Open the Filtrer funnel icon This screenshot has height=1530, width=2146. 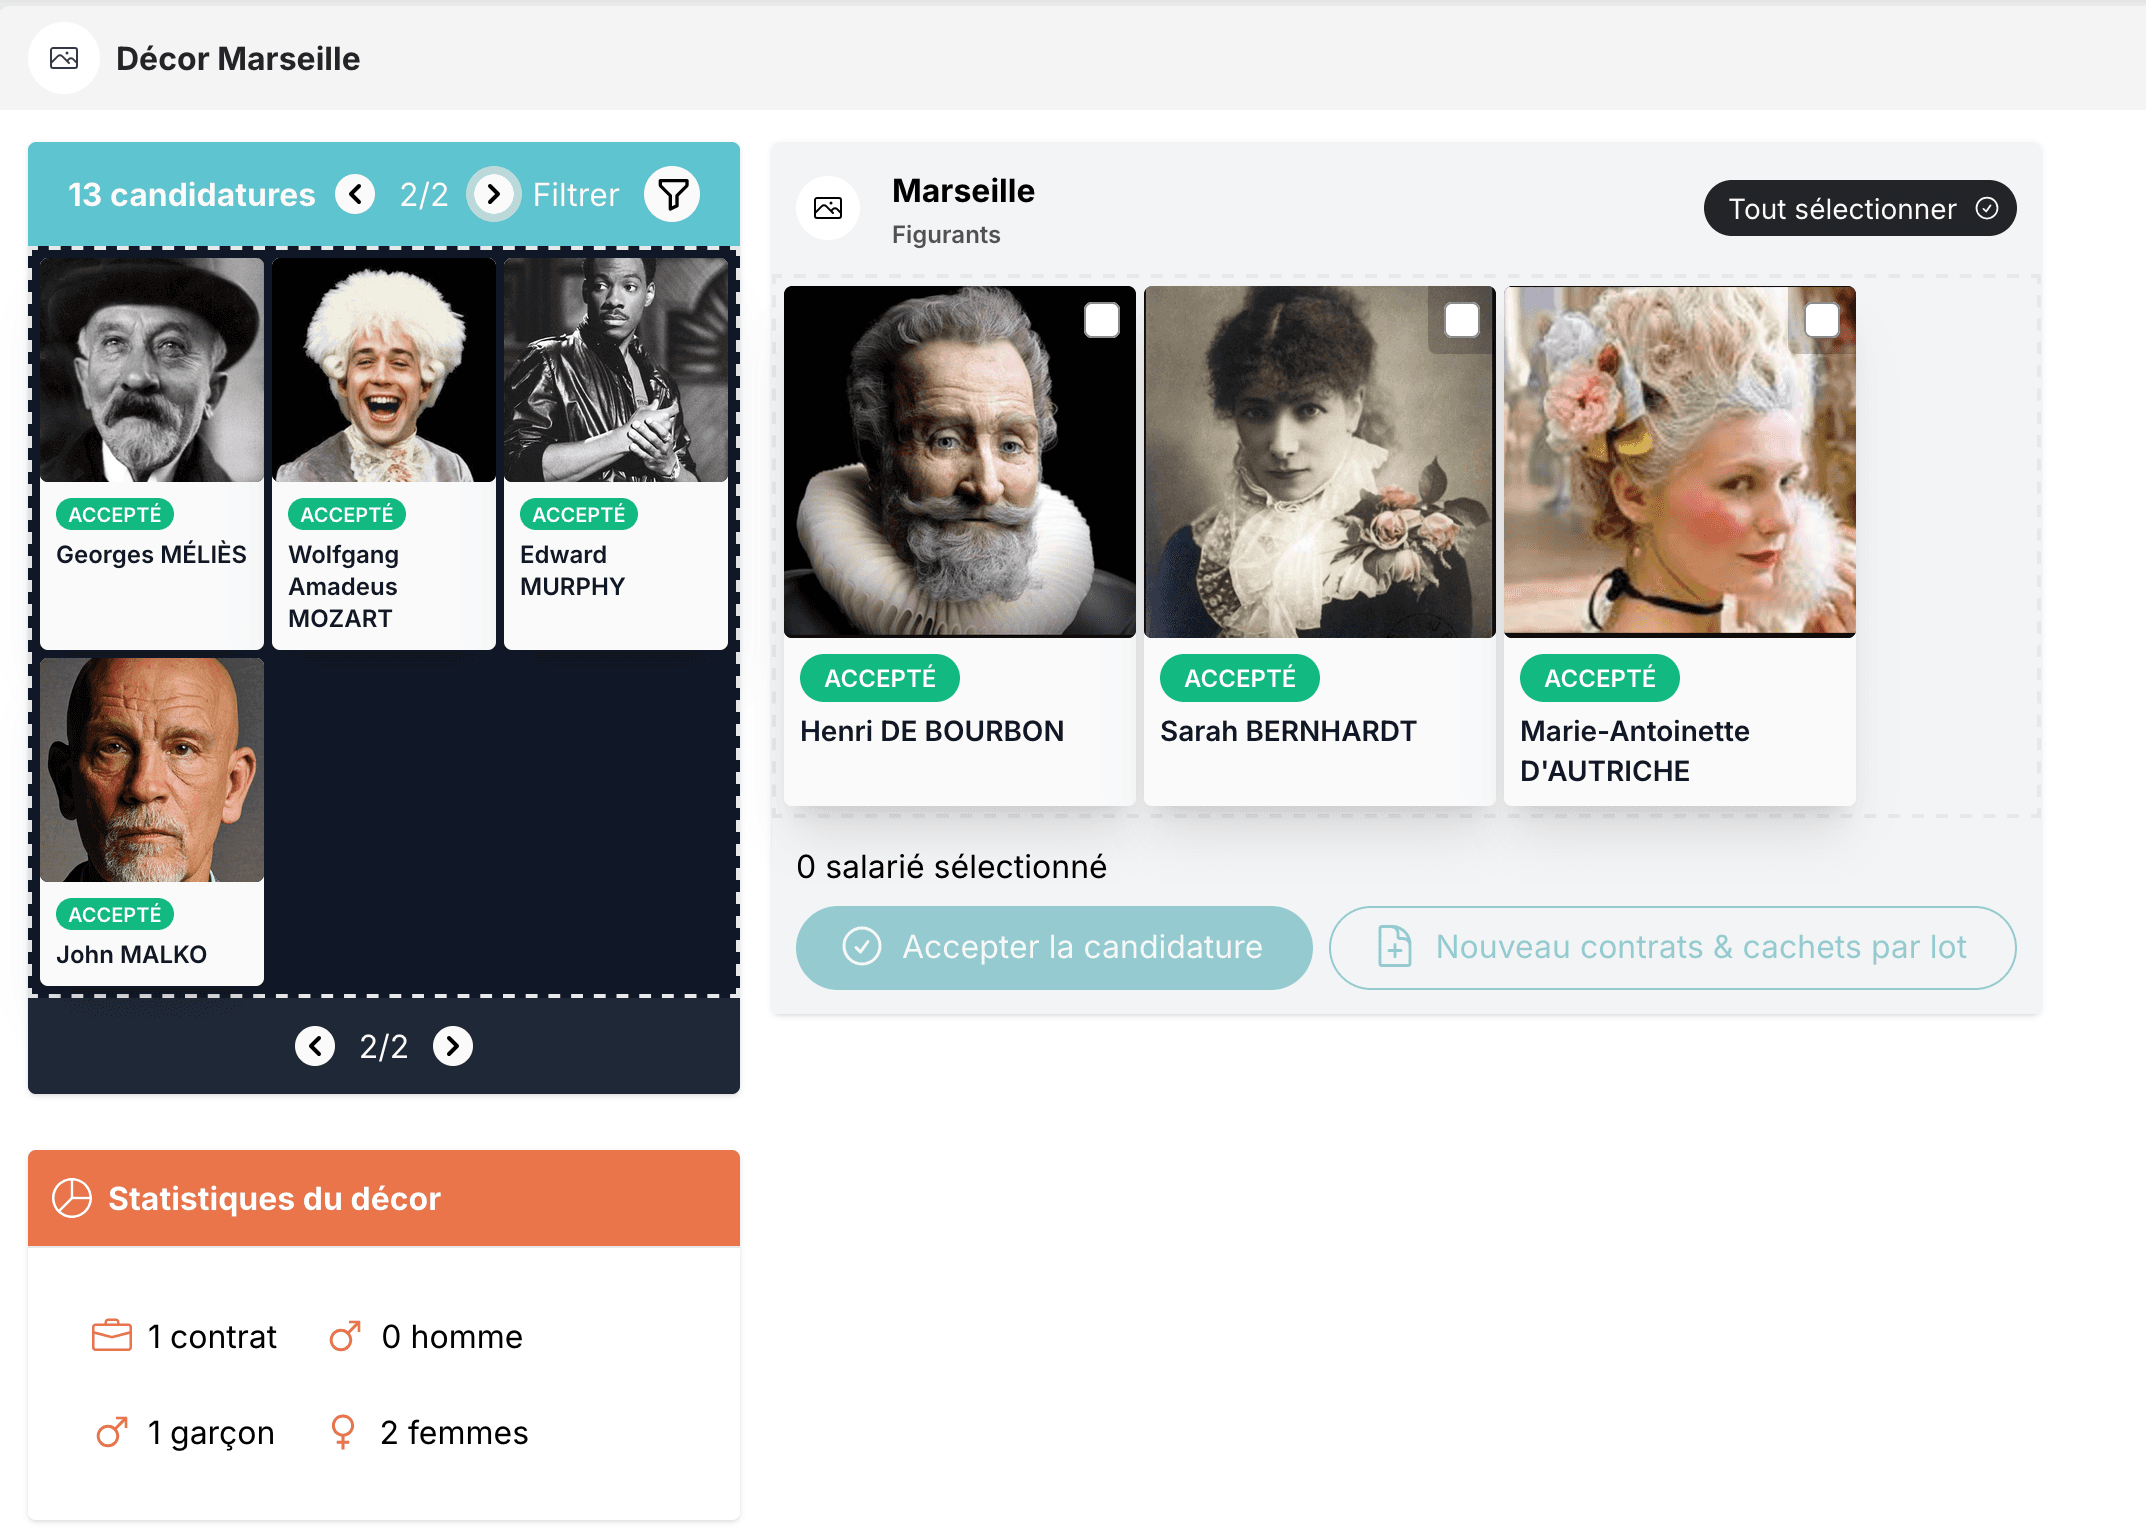[x=672, y=194]
